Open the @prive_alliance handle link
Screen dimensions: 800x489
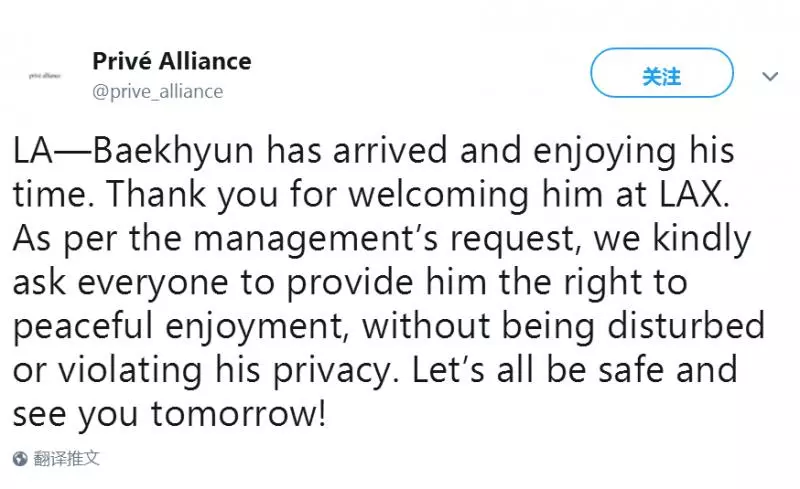pyautogui.click(x=158, y=91)
